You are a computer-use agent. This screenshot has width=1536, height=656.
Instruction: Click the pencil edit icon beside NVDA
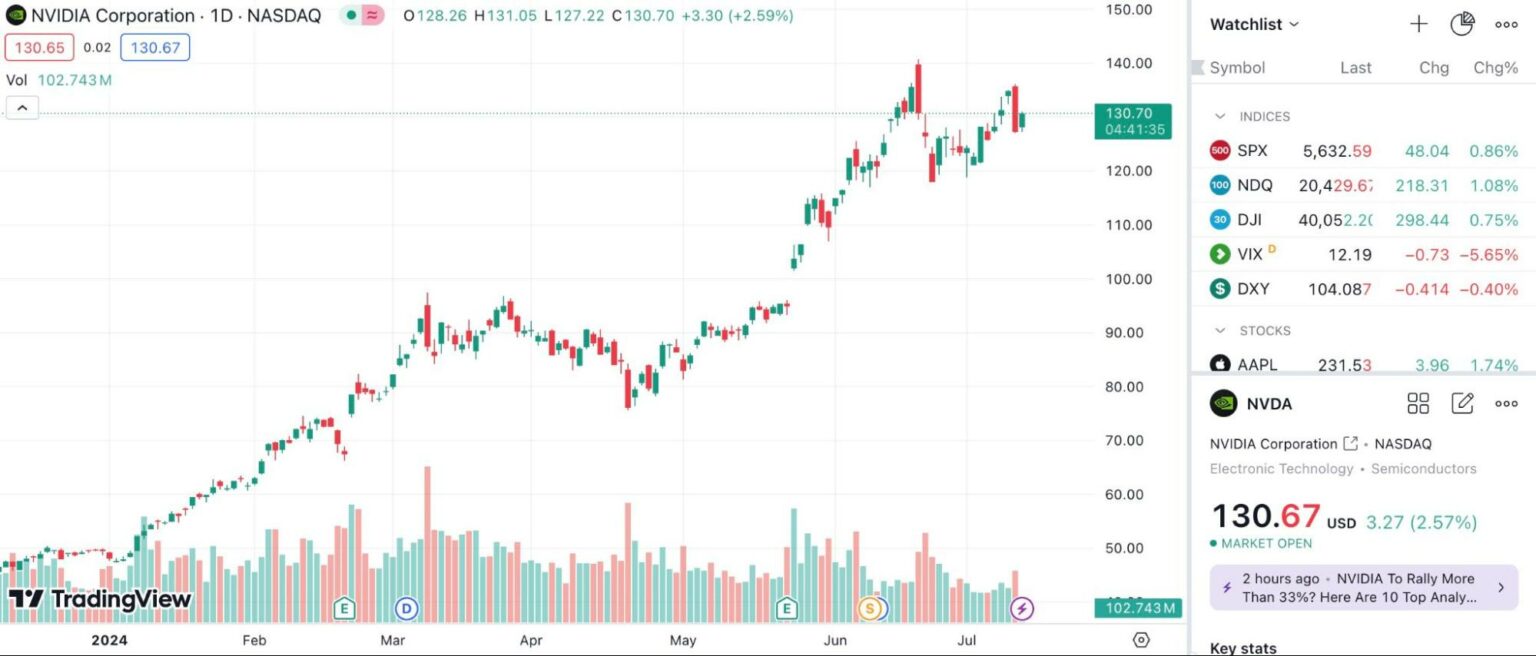(1462, 403)
